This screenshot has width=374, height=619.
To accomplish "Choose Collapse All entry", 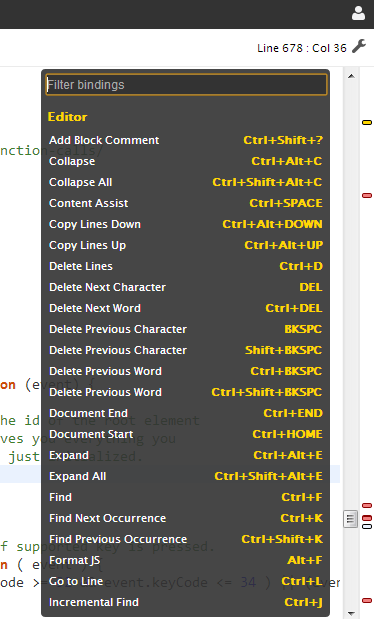I will (186, 182).
